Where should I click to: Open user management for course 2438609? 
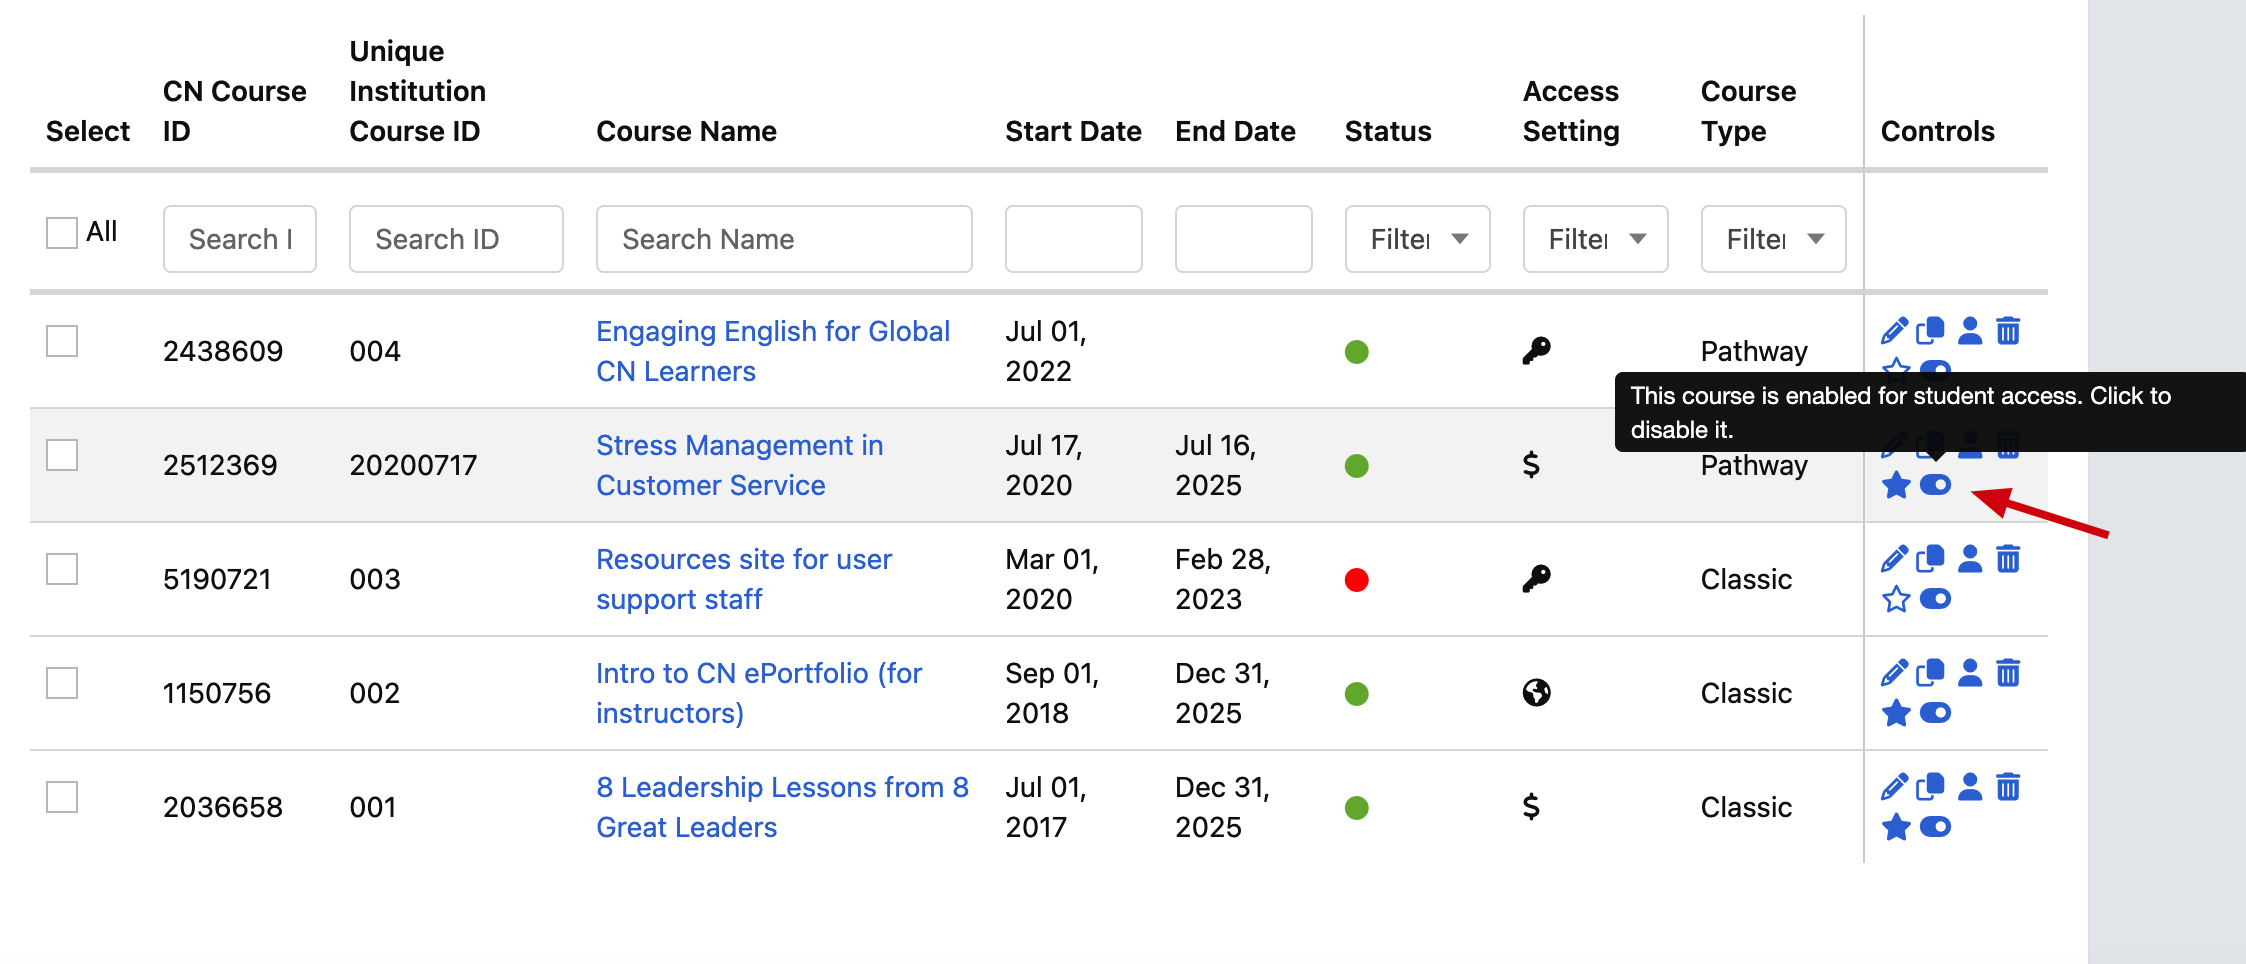tap(1970, 331)
